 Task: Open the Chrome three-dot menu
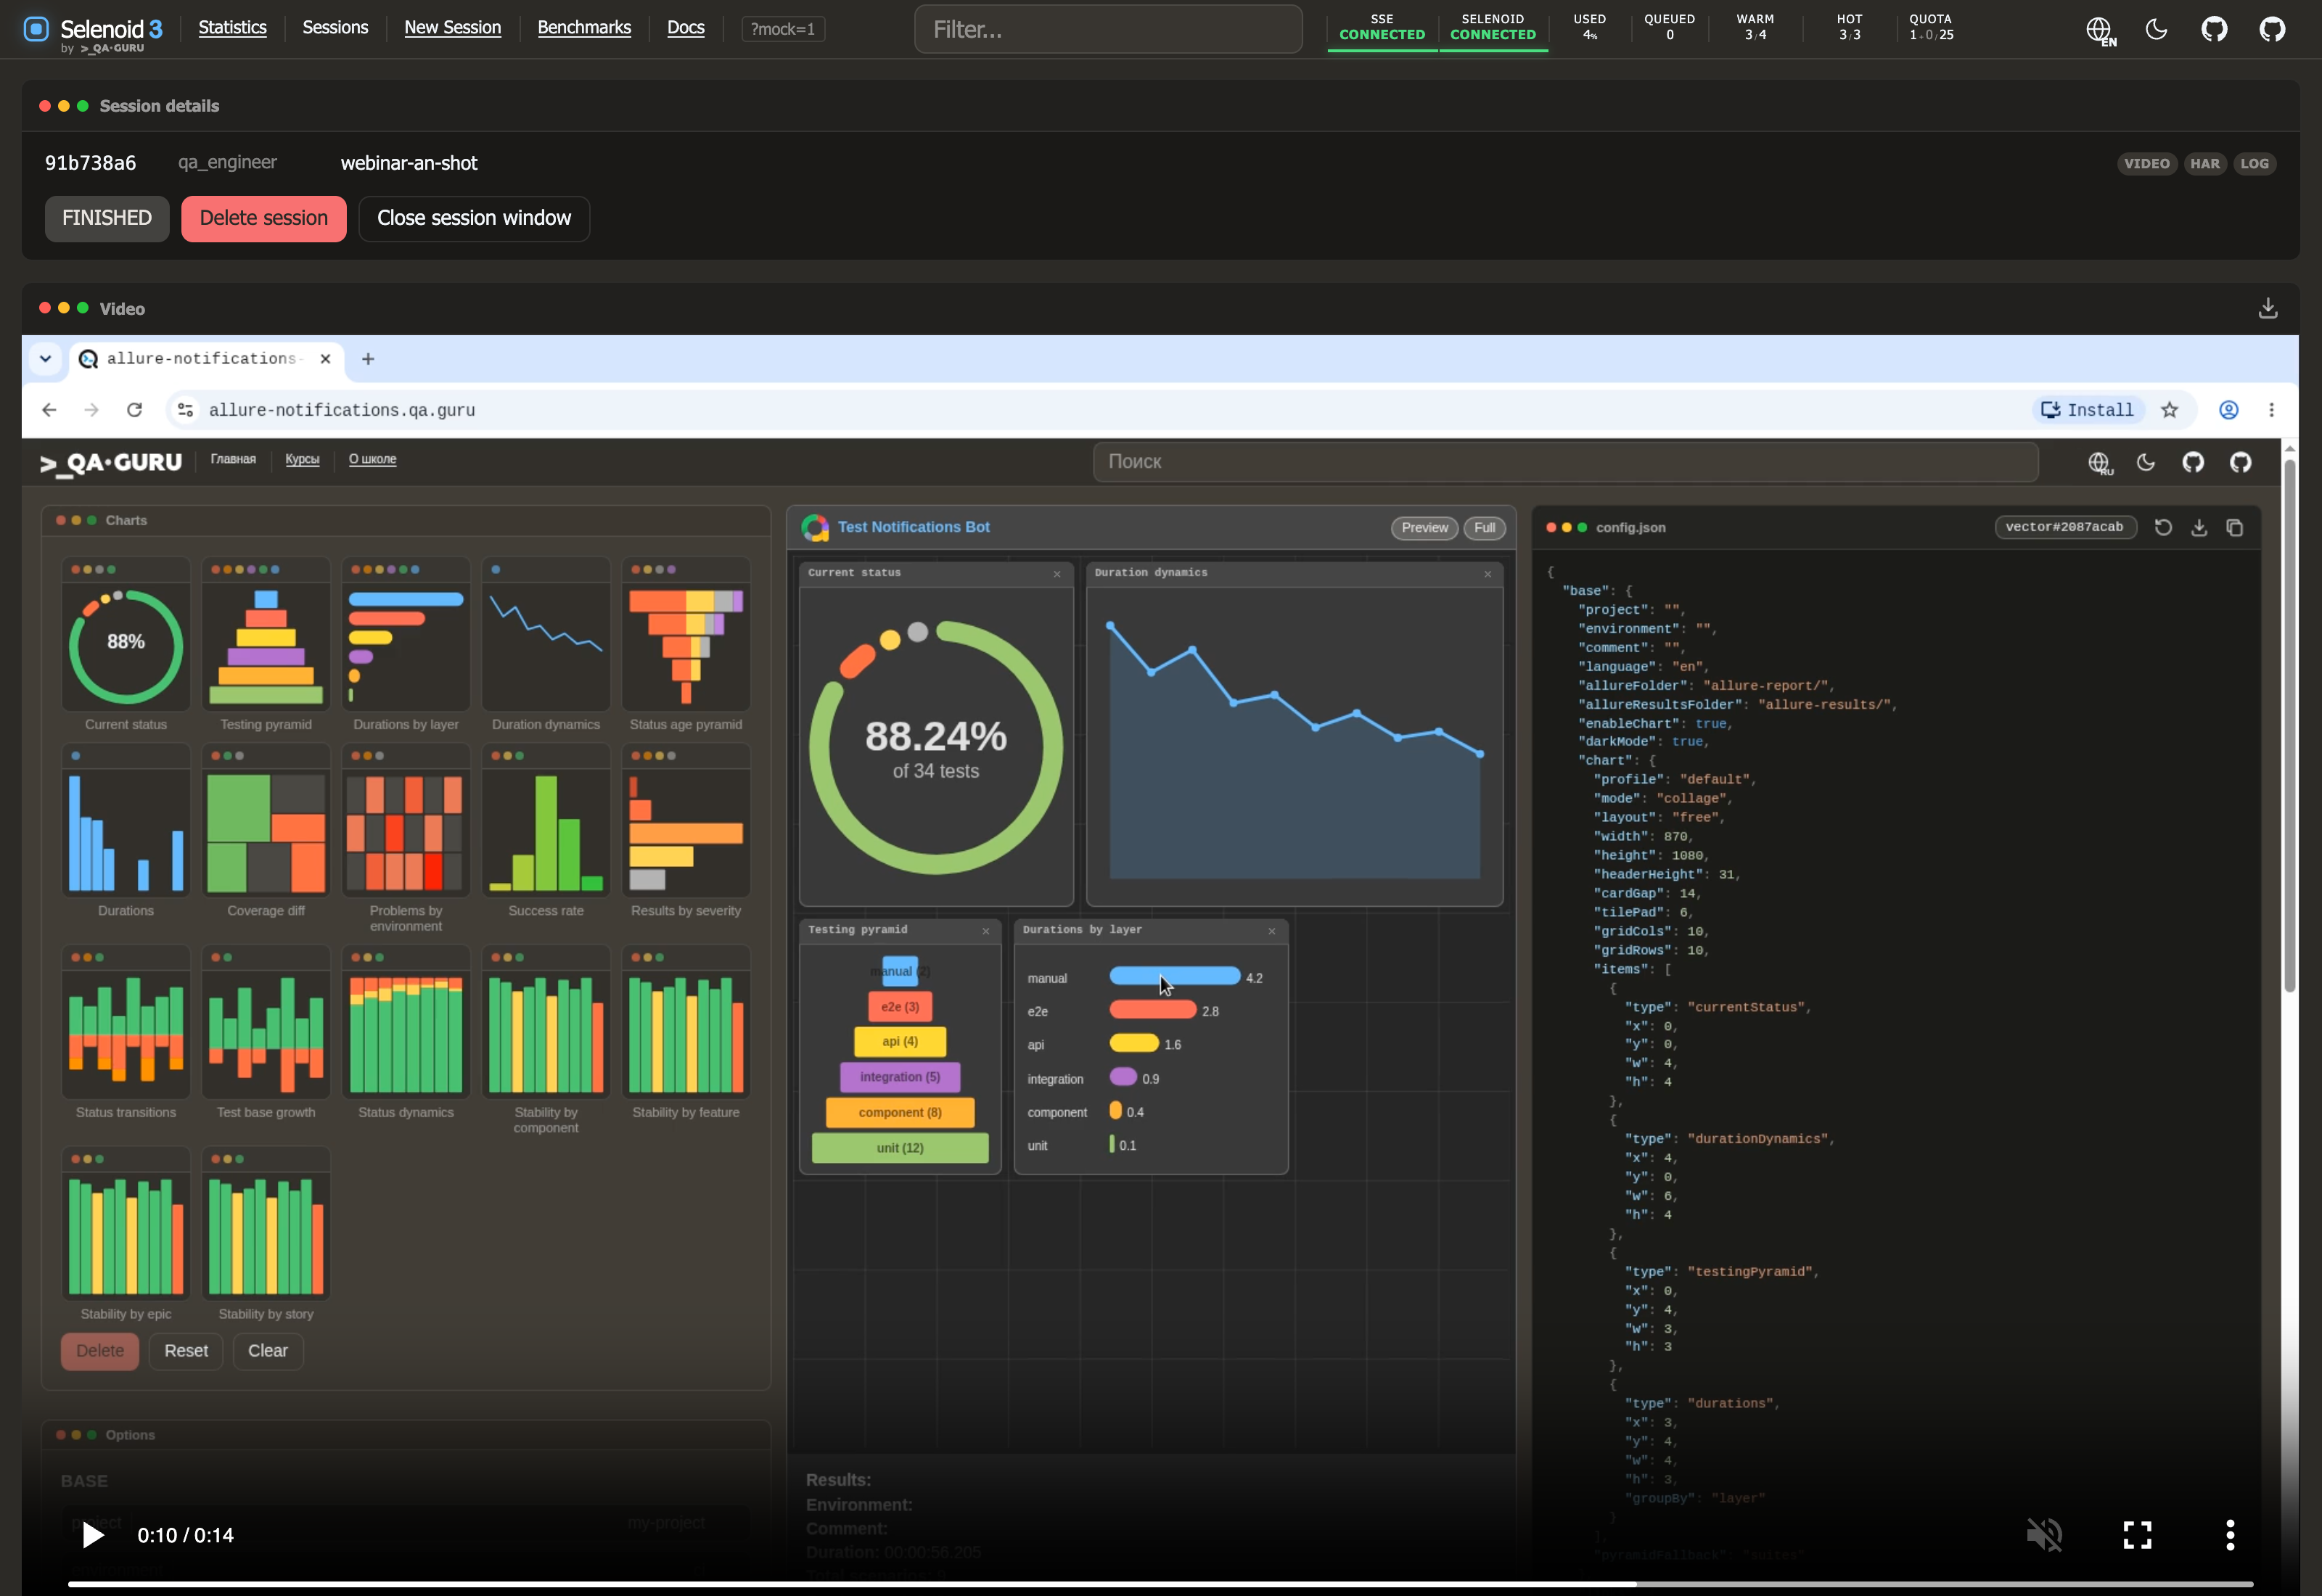[2272, 410]
